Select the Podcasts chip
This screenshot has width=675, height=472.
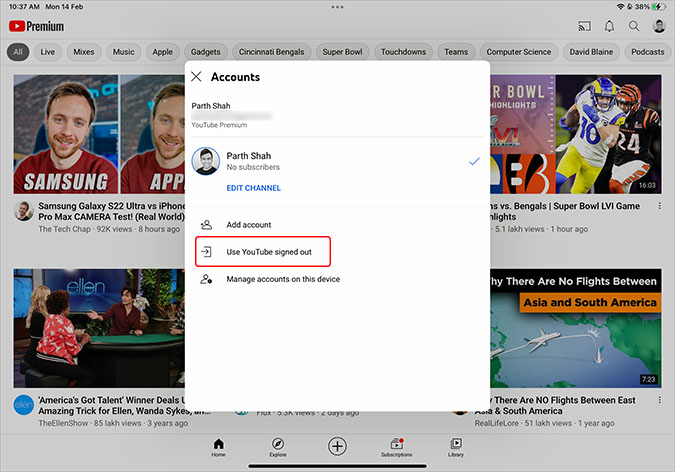[647, 52]
